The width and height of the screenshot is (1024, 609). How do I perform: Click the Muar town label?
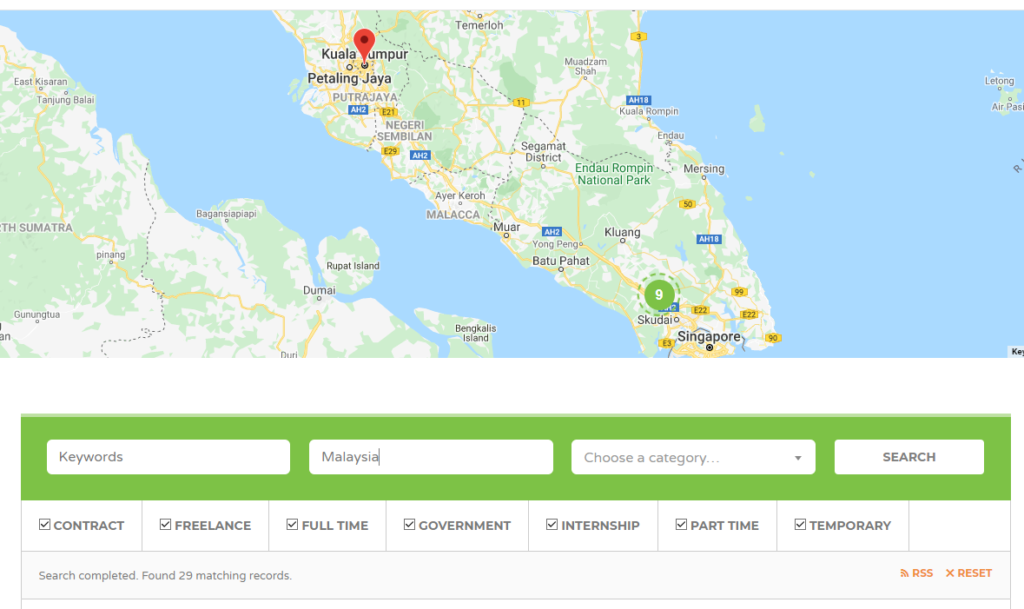point(507,226)
